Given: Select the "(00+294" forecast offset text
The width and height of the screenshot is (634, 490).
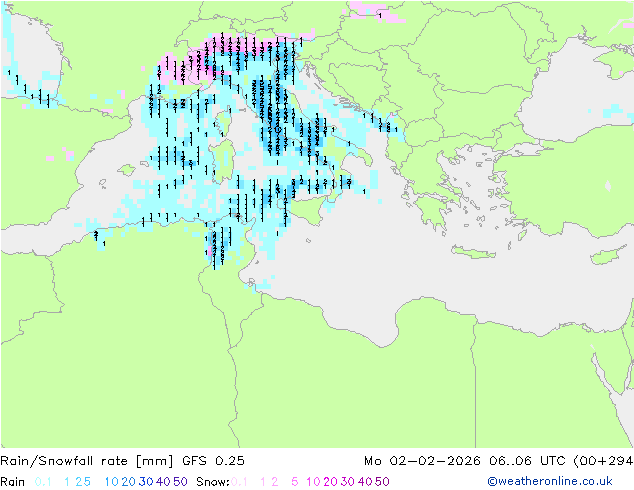Looking at the screenshot, I should (x=603, y=461).
